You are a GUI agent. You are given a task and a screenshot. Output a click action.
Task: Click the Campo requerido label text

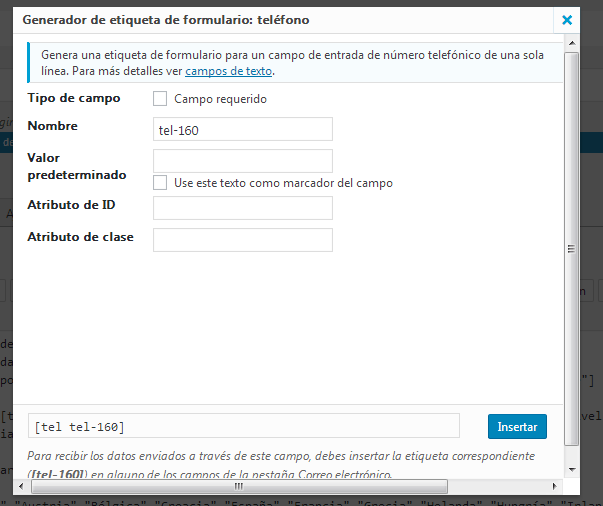(220, 99)
